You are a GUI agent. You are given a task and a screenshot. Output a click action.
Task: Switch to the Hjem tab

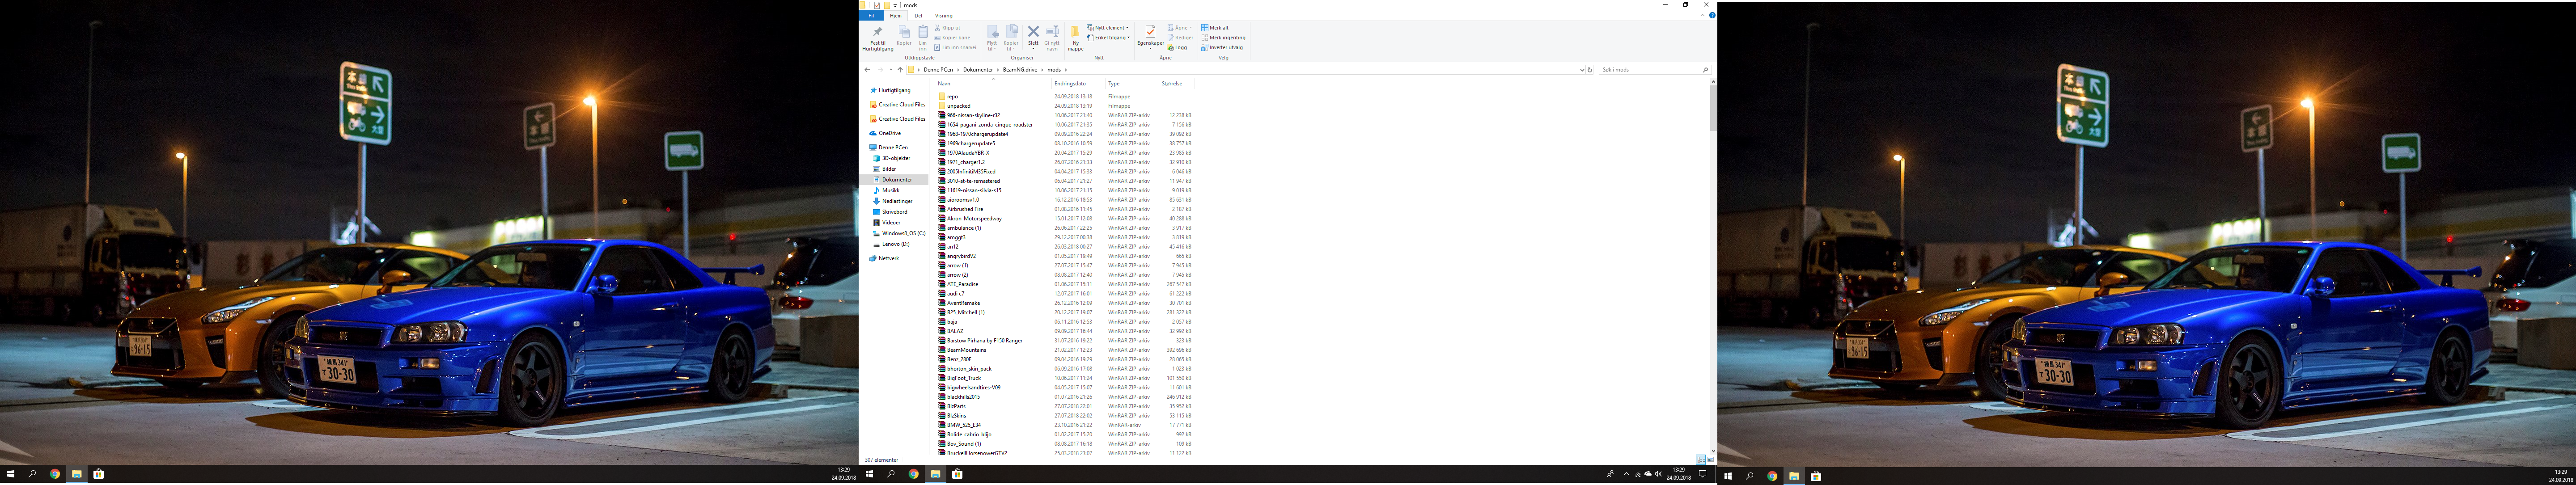tap(896, 16)
